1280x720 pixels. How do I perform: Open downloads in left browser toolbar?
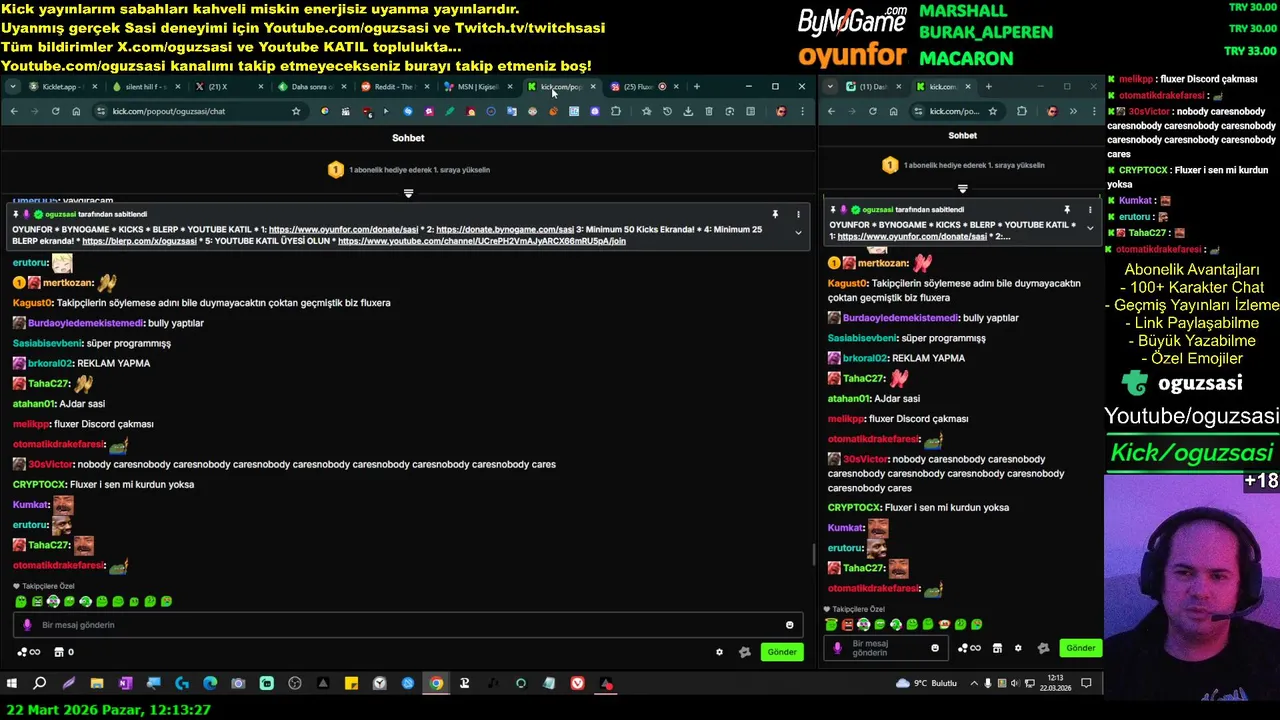point(688,111)
